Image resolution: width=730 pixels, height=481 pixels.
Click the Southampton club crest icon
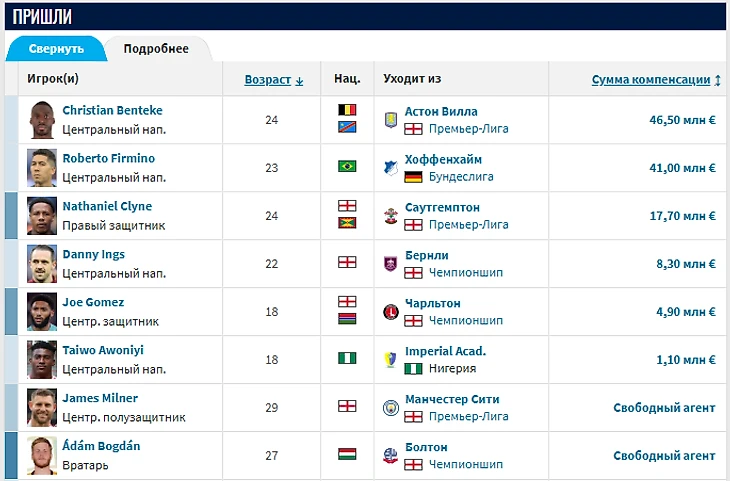tap(391, 216)
